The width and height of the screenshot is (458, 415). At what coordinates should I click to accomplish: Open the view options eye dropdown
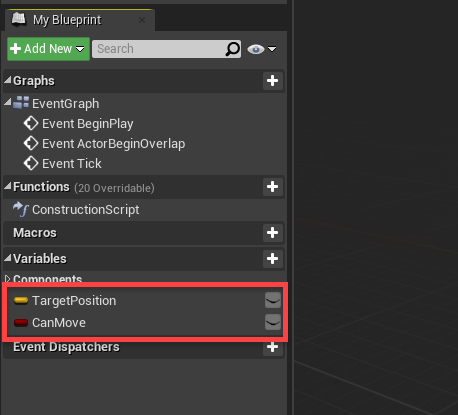[262, 49]
